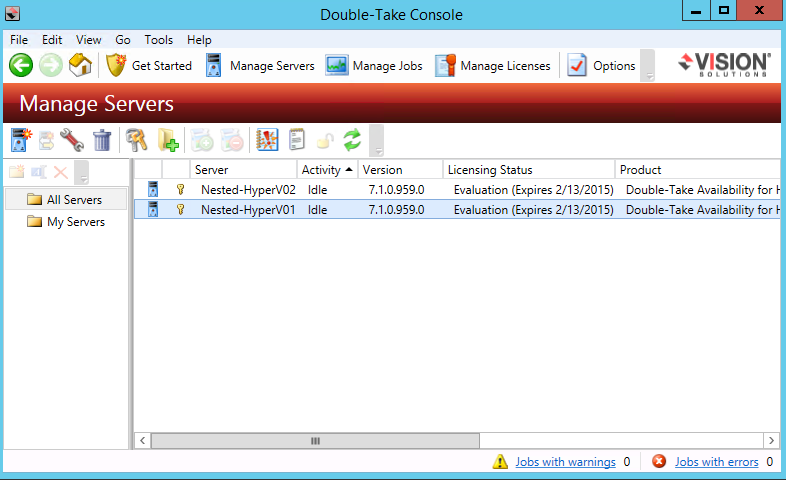This screenshot has width=786, height=480.
Task: Click the View Server Details icon
Action: coord(47,140)
